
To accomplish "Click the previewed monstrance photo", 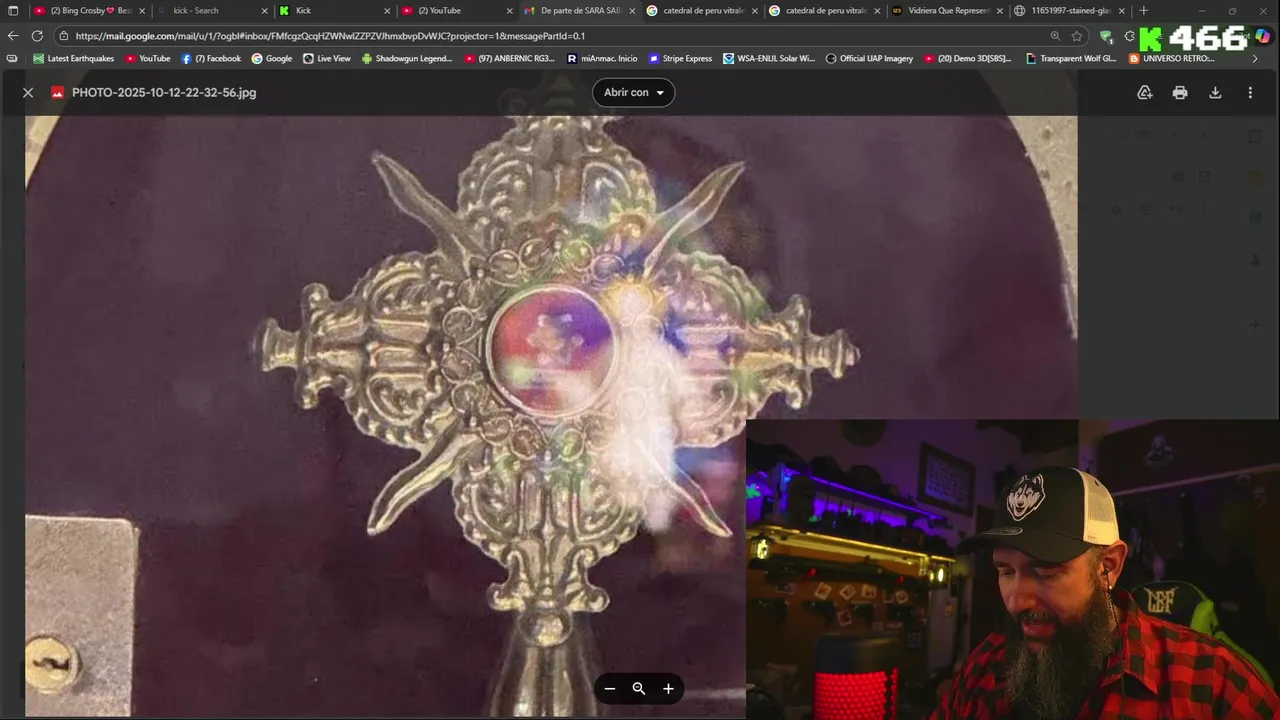I will coord(551,416).
